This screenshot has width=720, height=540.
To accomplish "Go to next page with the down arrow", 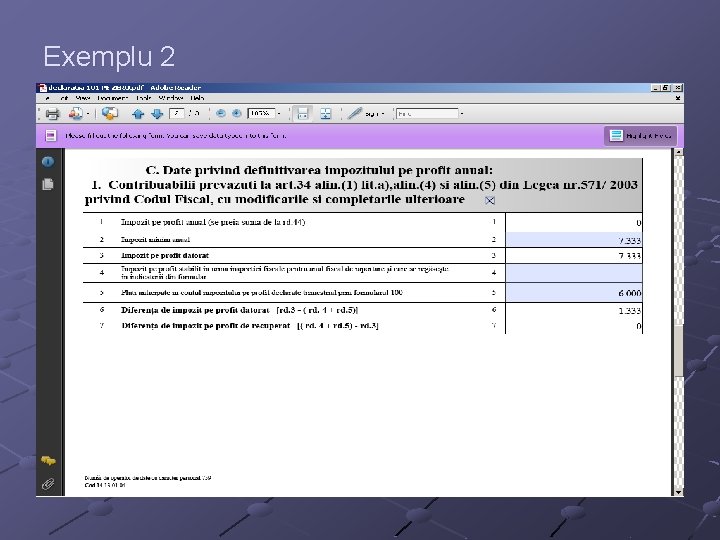I will (157, 114).
